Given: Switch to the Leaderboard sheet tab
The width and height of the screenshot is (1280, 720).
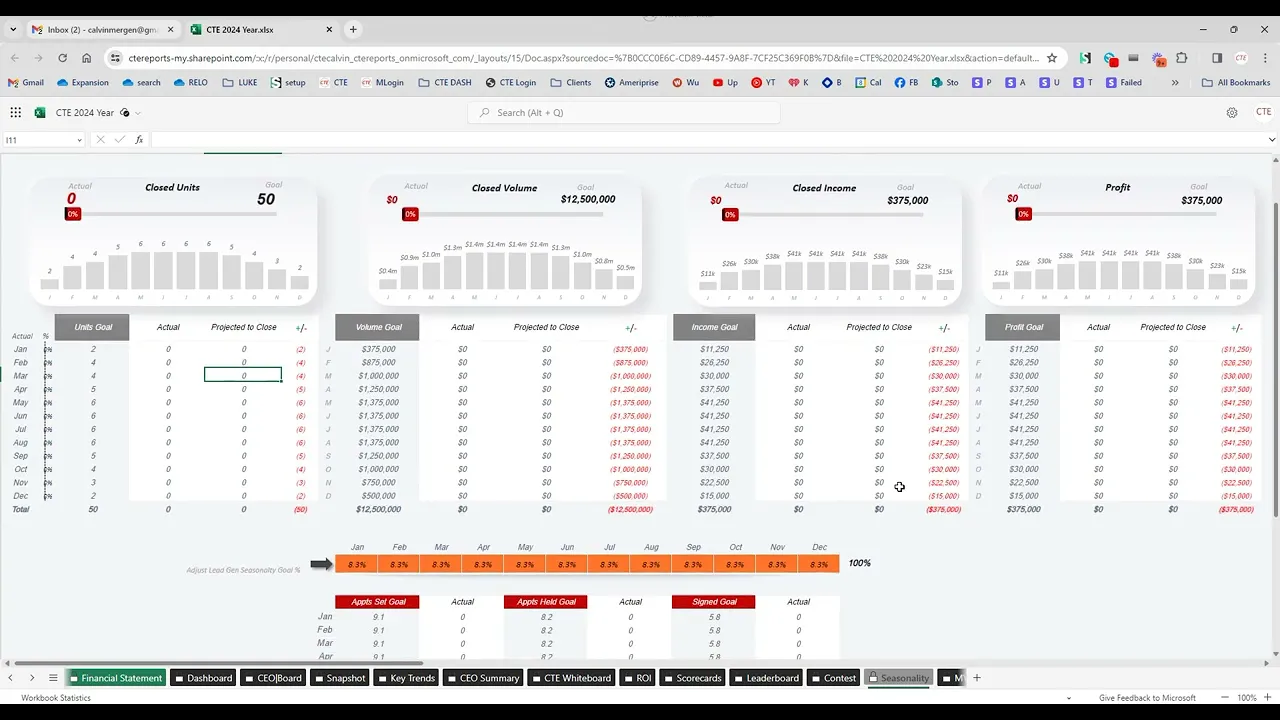Looking at the screenshot, I should click(765, 678).
